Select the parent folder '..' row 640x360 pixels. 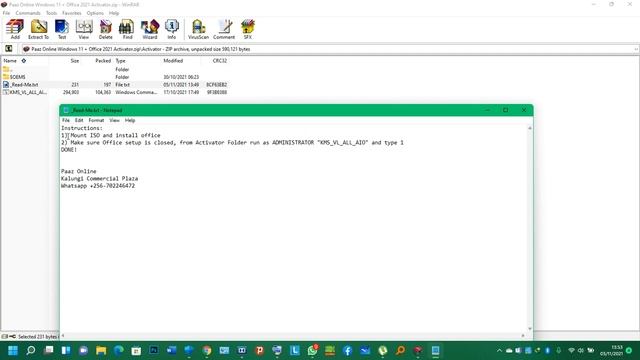114,69
